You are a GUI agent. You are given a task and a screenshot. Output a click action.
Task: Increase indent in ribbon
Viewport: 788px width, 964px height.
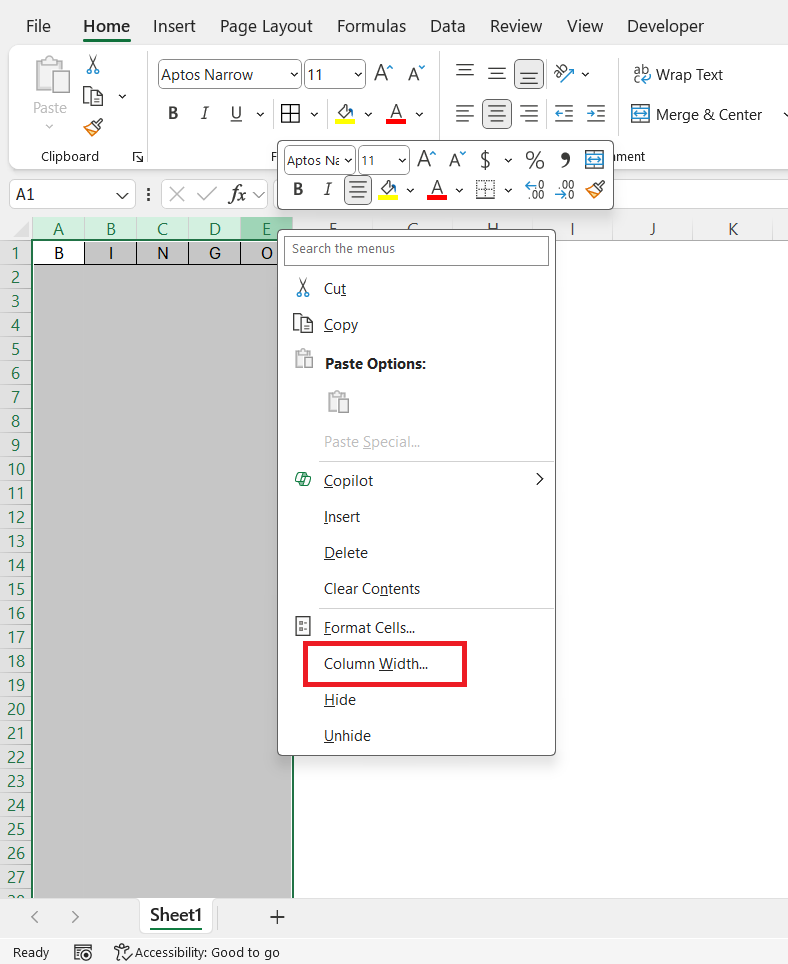click(596, 114)
